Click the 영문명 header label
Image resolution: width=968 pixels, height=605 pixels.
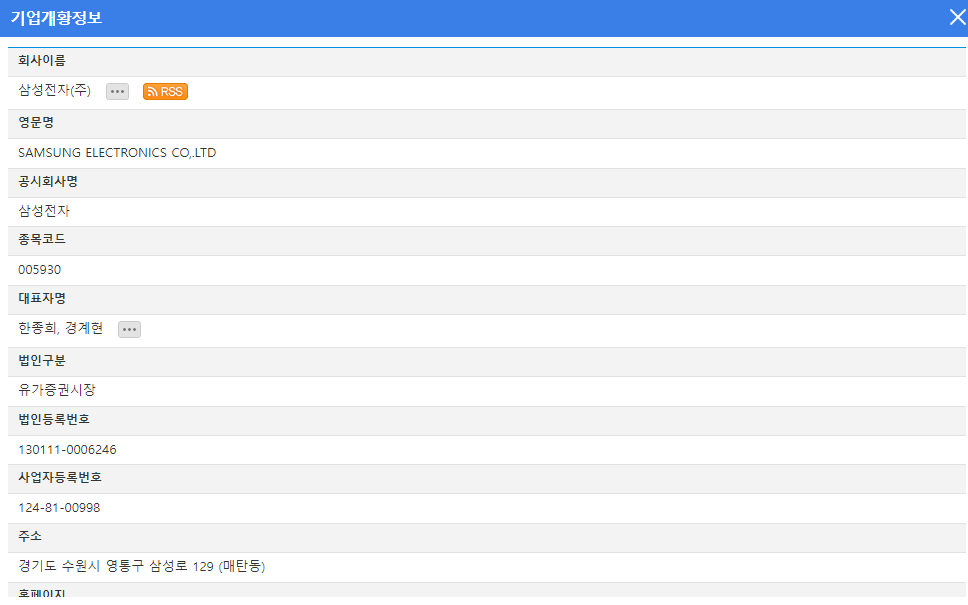point(36,122)
